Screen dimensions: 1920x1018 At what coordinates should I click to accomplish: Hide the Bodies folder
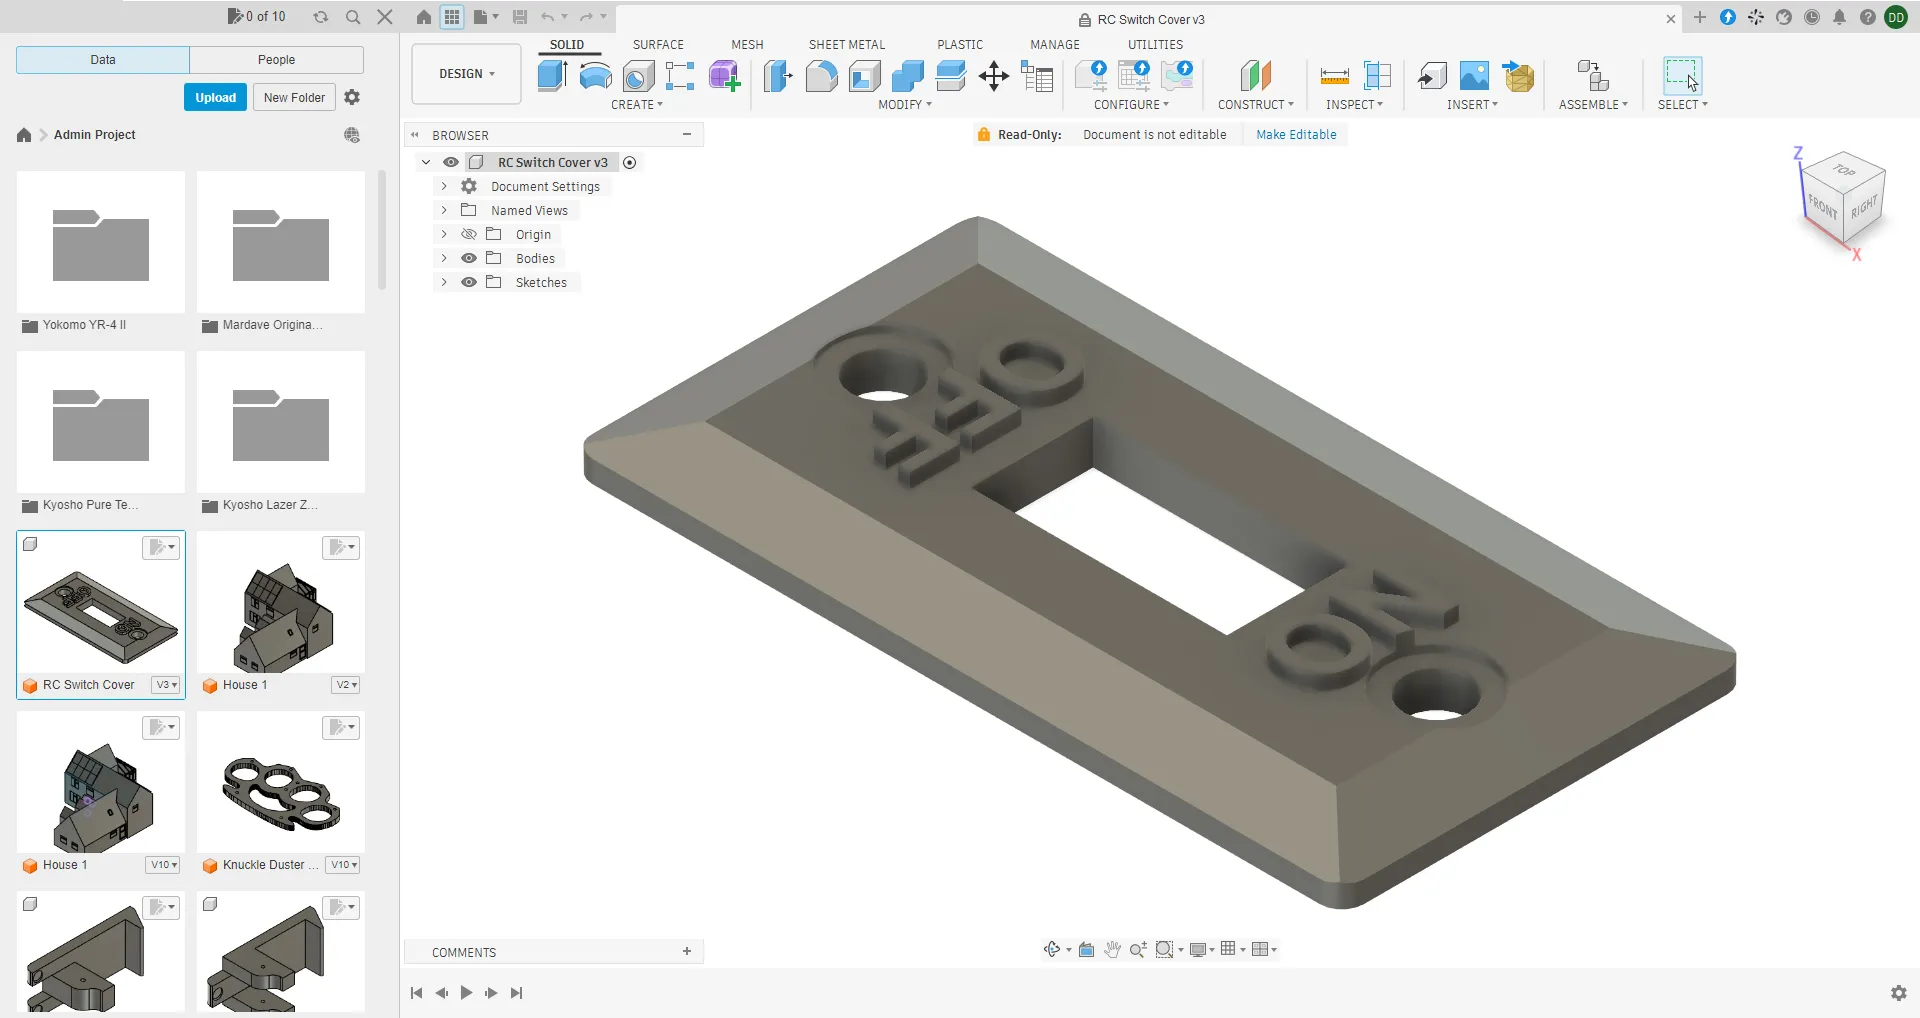(468, 258)
